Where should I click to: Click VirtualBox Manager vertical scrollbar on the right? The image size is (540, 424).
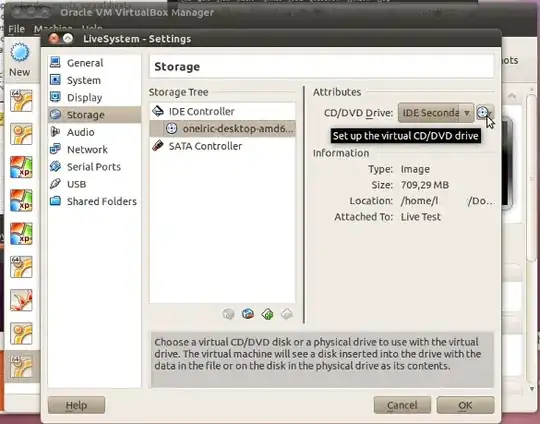(x=532, y=179)
